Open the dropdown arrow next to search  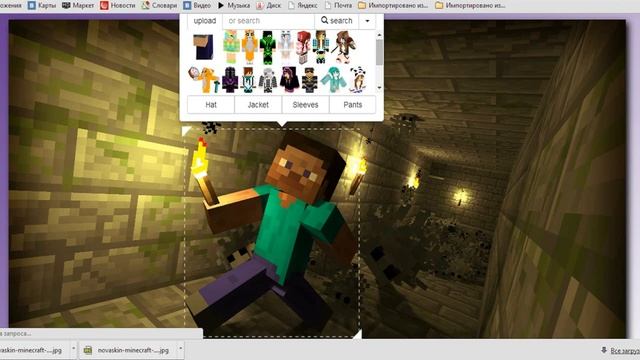coord(367,21)
